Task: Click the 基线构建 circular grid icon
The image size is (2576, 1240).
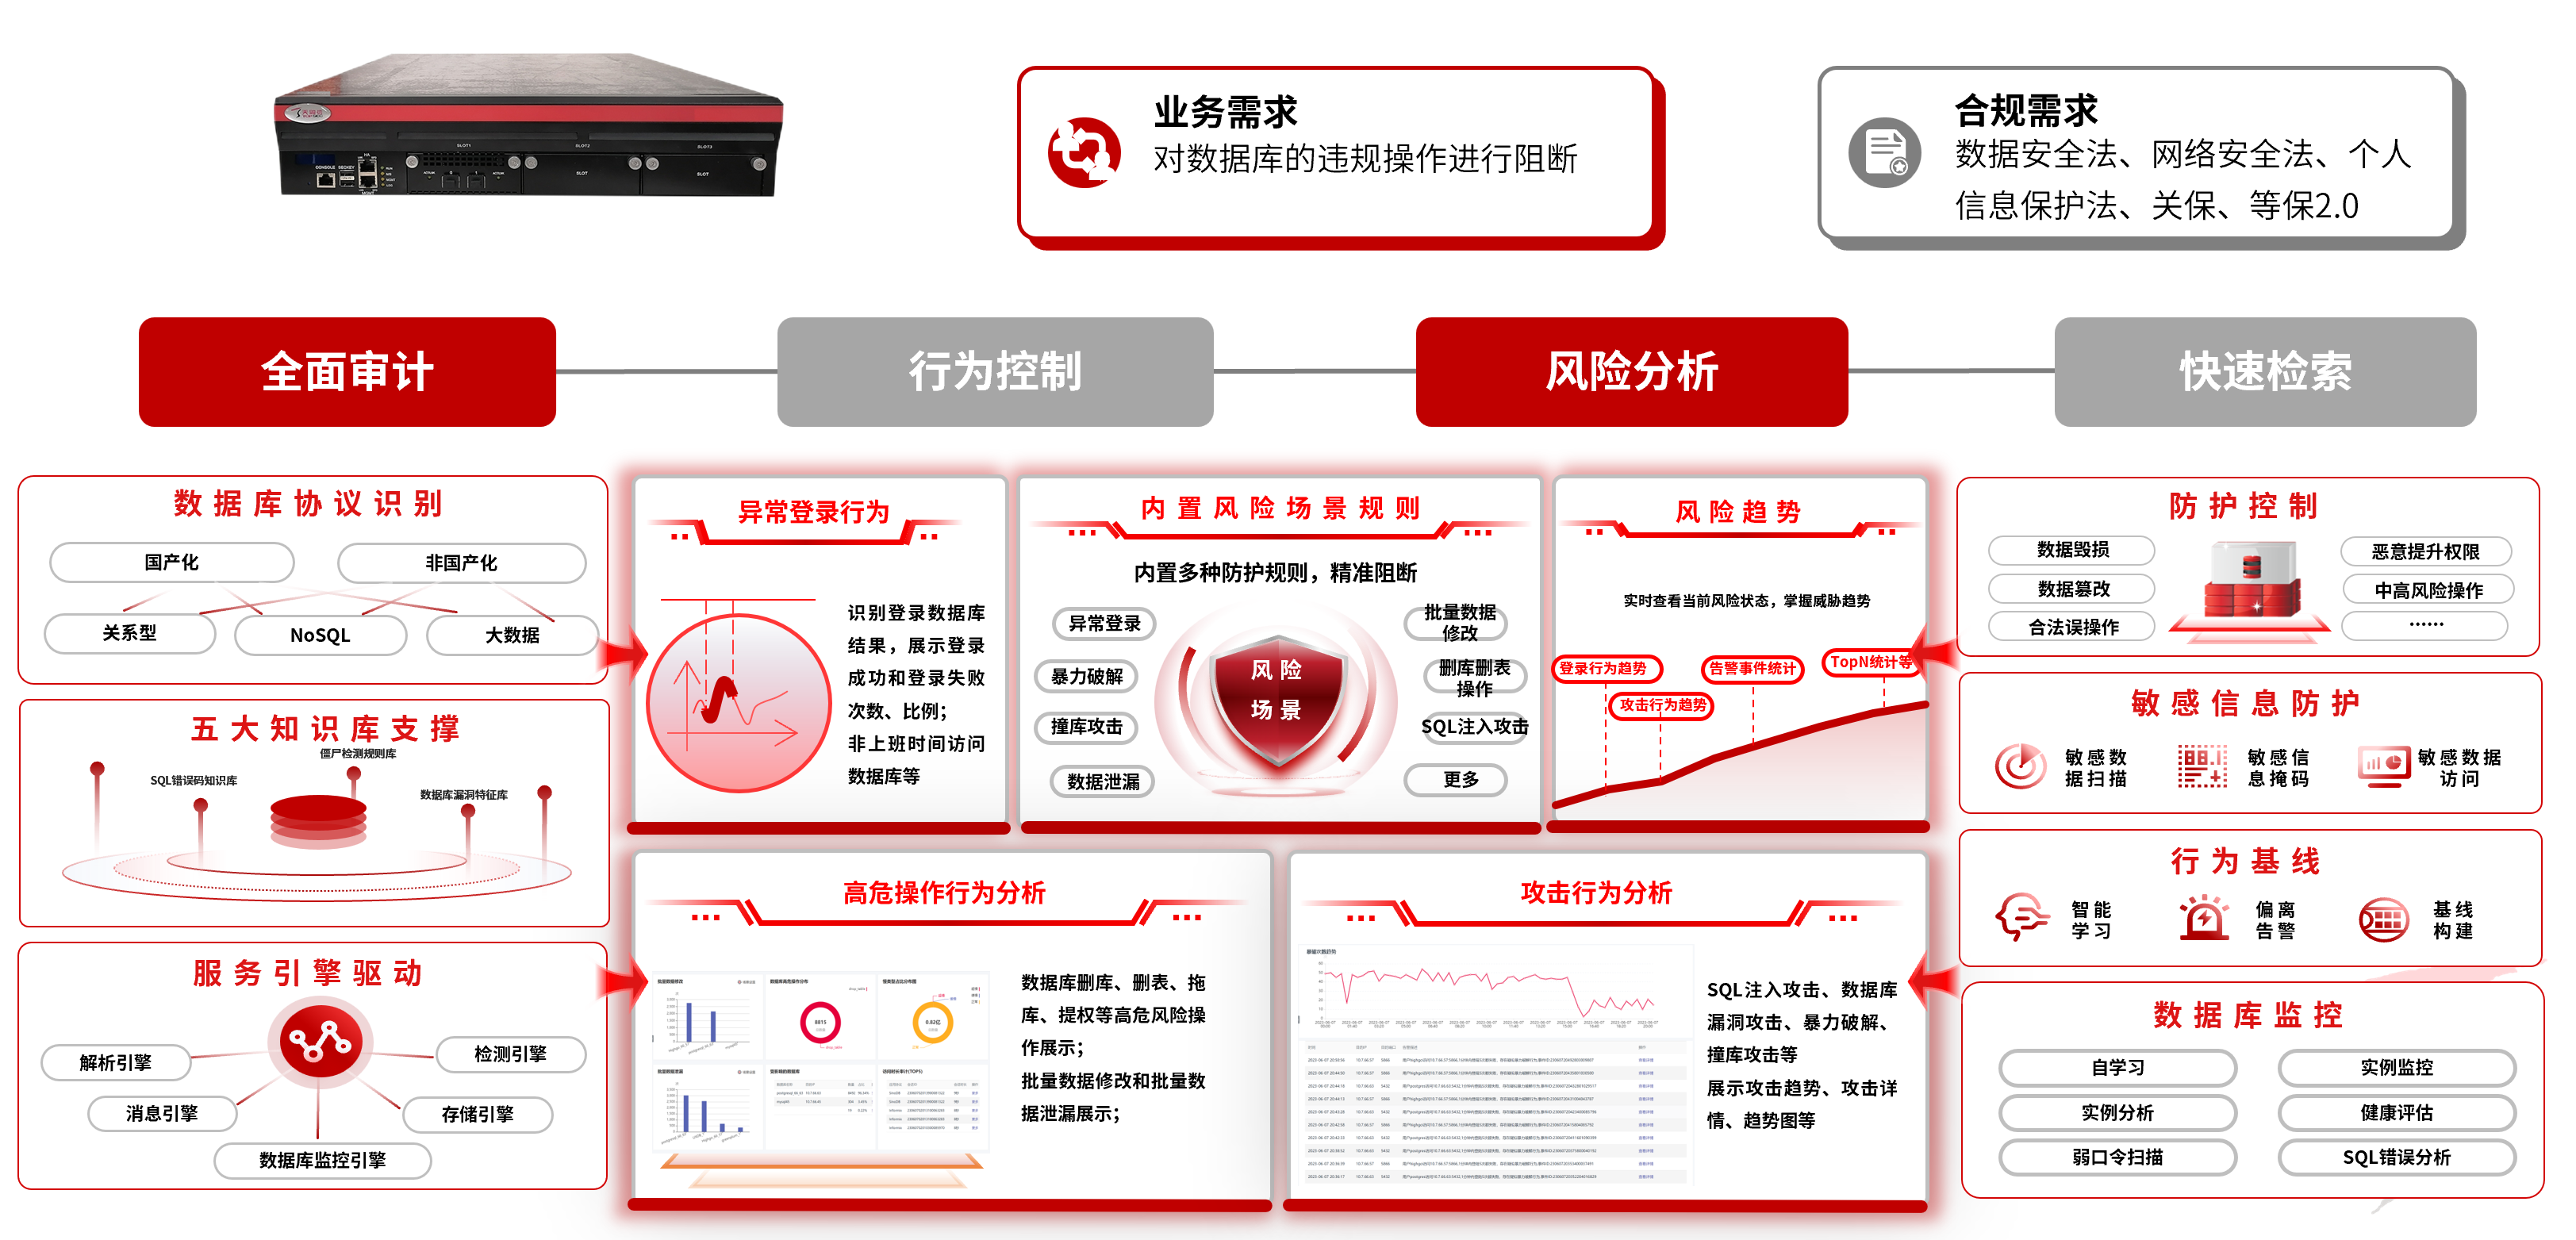Action: (x=2384, y=919)
